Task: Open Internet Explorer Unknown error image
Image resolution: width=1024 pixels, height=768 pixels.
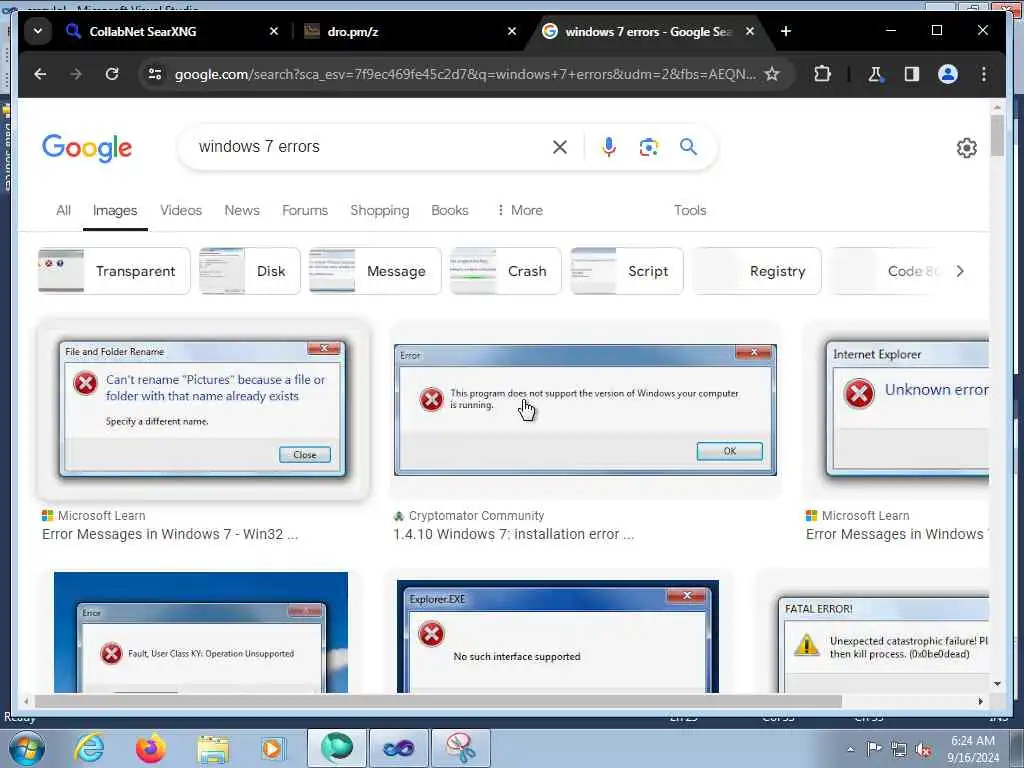Action: 898,409
